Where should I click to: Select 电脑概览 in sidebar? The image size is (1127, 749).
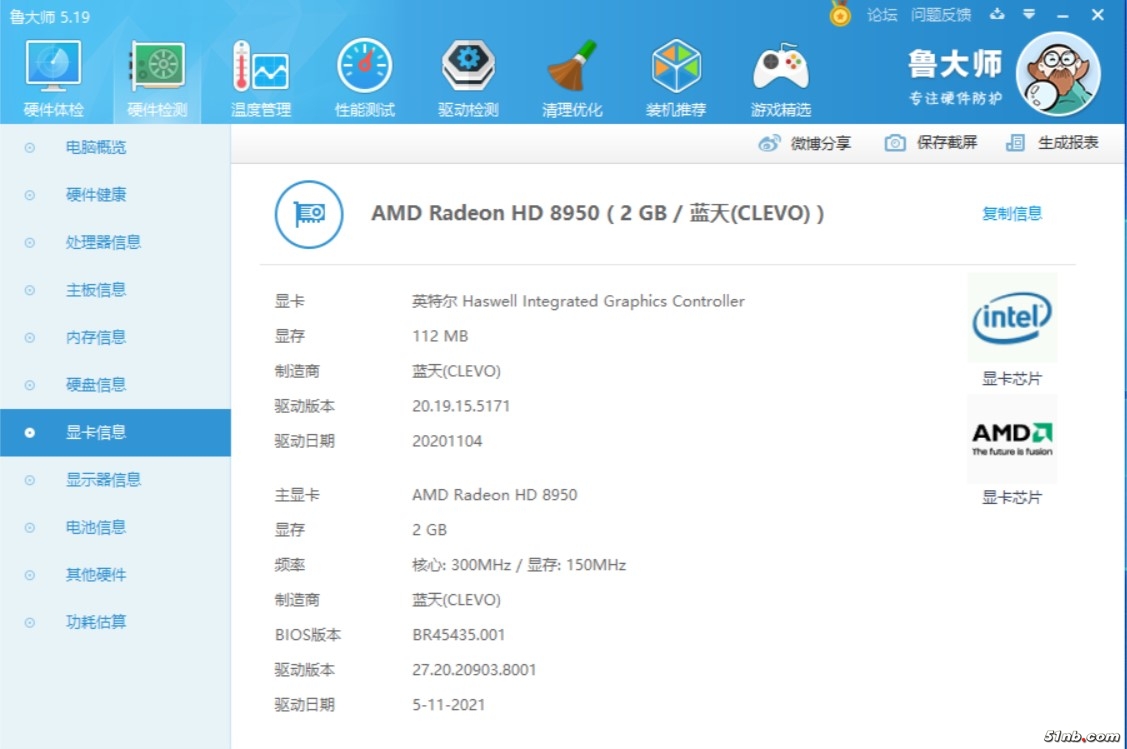point(115,147)
